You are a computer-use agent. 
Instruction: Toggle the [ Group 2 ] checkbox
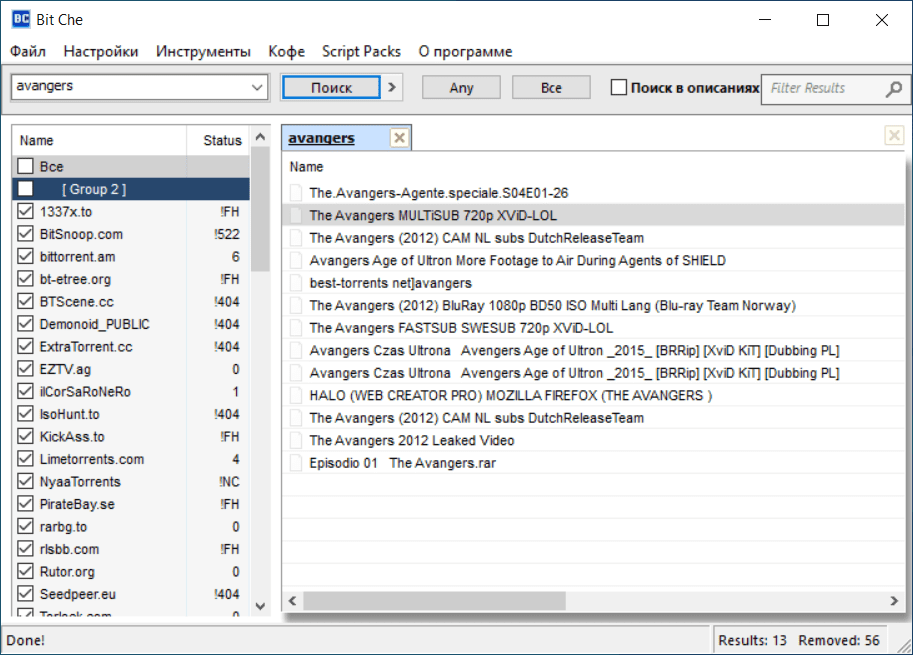(25, 189)
